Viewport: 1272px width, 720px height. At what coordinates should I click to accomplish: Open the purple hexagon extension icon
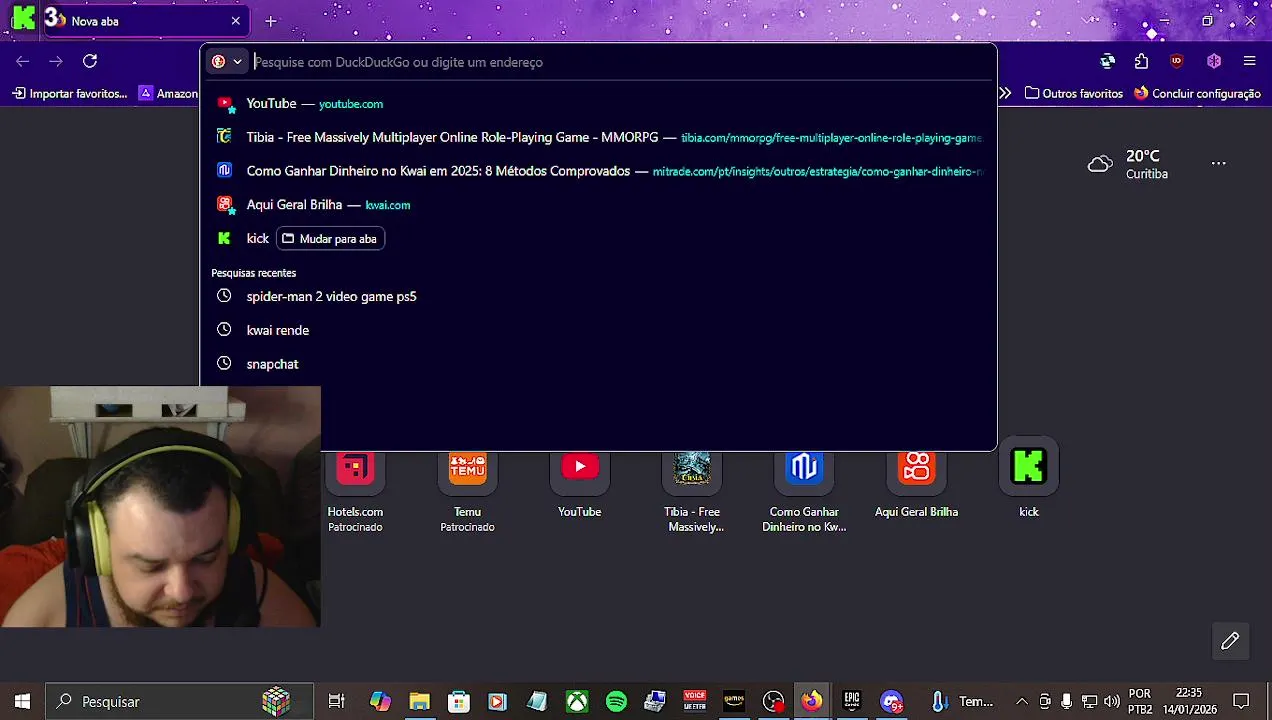click(1214, 61)
